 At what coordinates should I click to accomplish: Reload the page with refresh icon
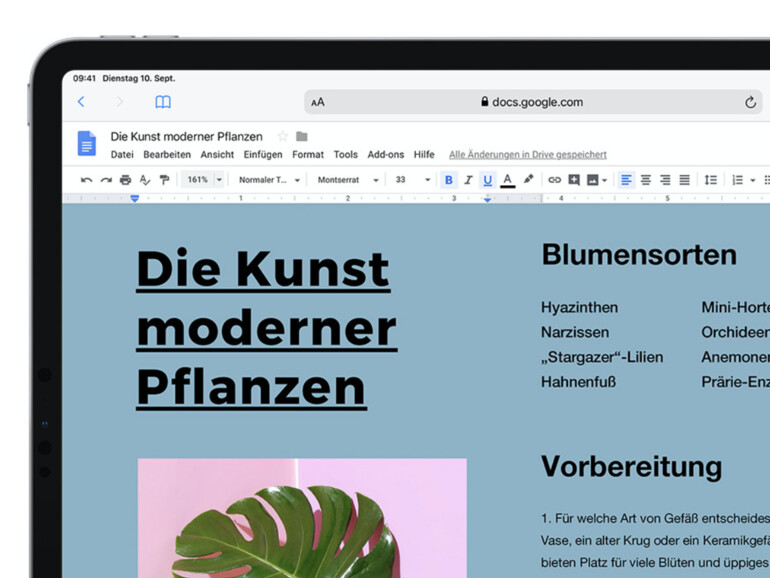750,102
